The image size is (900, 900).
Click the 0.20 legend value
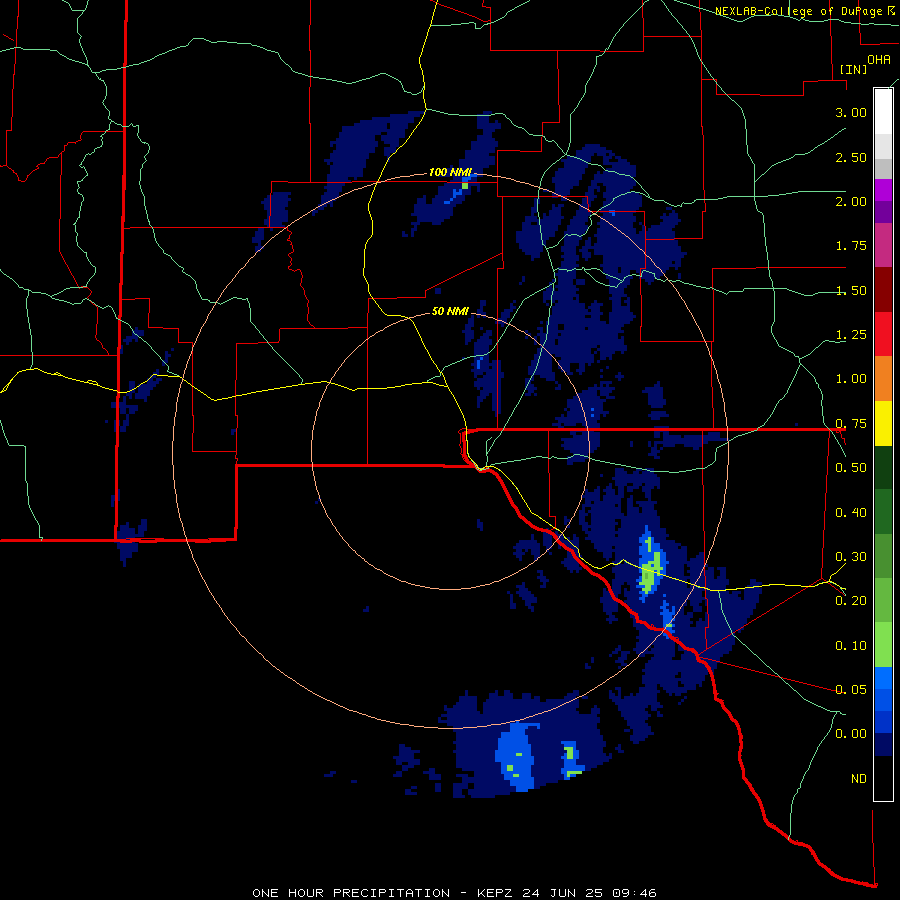(851, 601)
